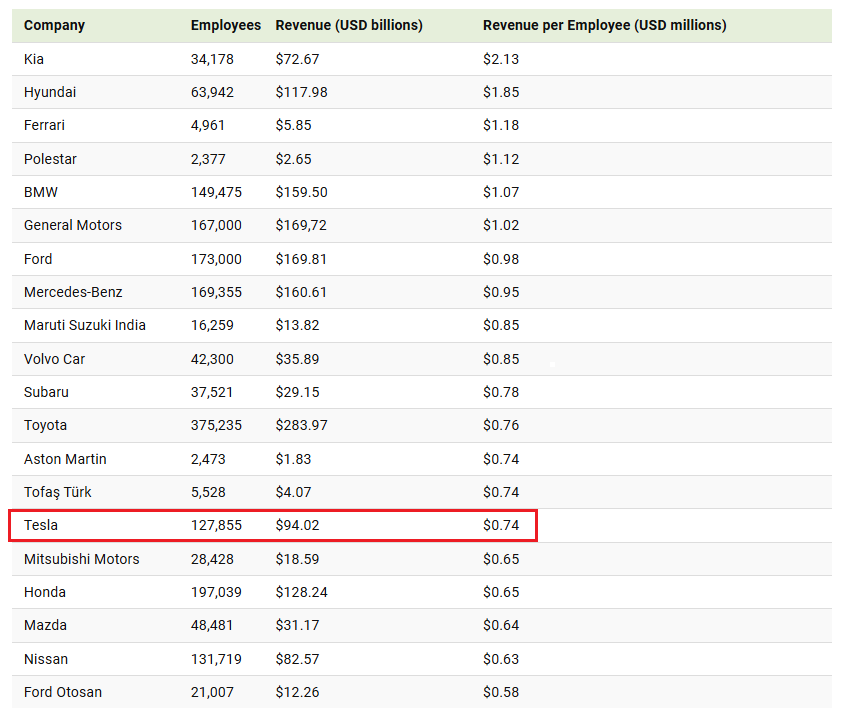This screenshot has height=724, width=849.
Task: Click the company name "Toyota"
Action: coord(45,426)
